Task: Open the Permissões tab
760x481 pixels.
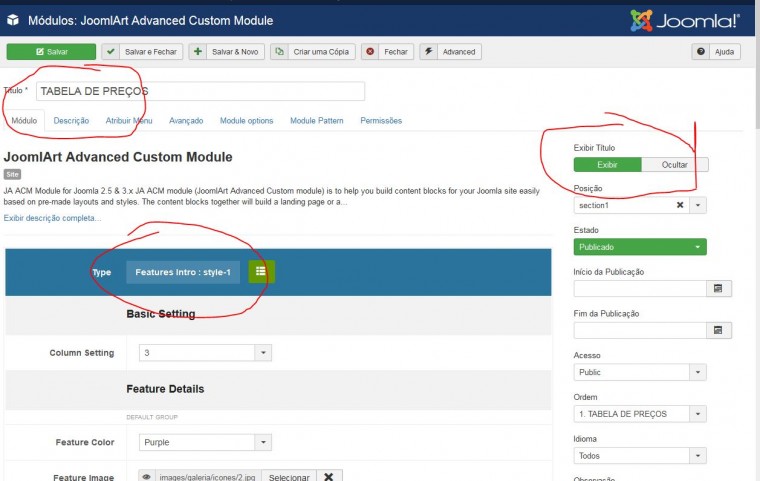Action: tap(381, 121)
